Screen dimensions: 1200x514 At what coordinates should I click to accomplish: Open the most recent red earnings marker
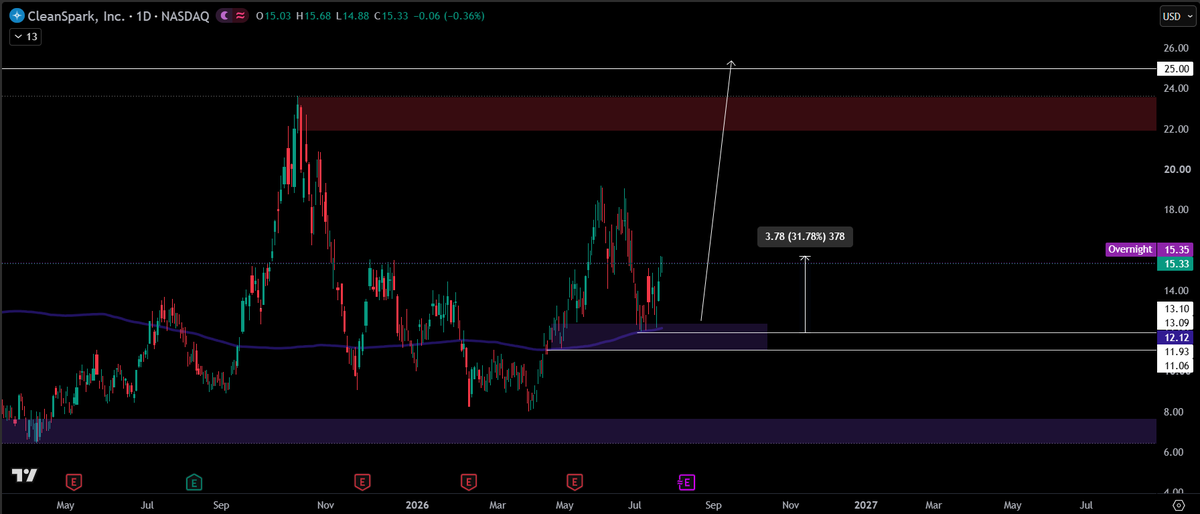point(573,483)
